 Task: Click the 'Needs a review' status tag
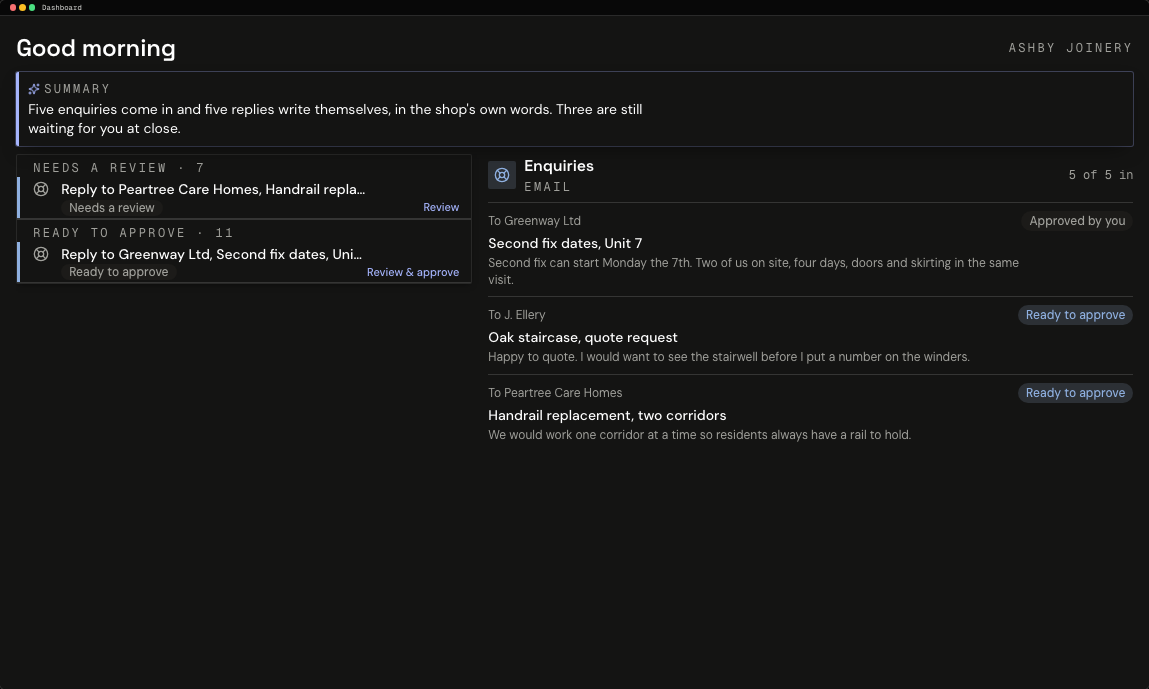pos(111,207)
